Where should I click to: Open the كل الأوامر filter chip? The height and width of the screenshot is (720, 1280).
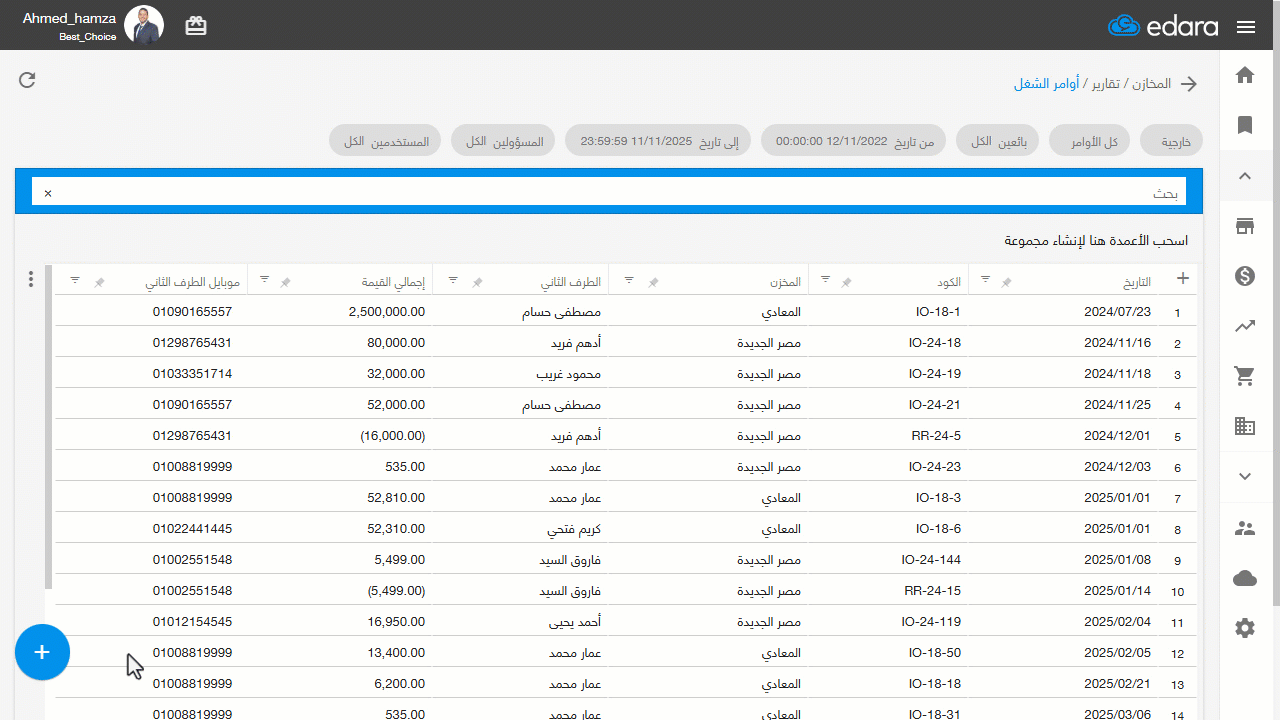[1090, 142]
